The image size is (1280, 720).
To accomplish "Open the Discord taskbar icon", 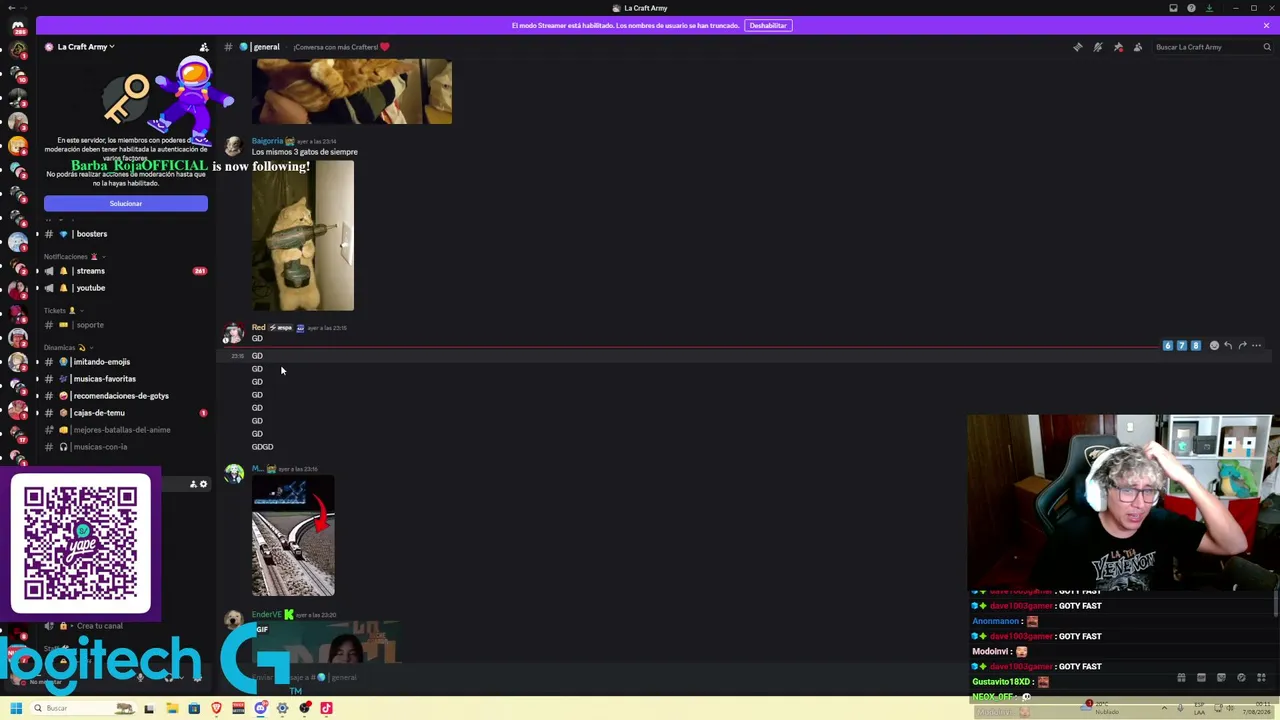I will pyautogui.click(x=260, y=708).
